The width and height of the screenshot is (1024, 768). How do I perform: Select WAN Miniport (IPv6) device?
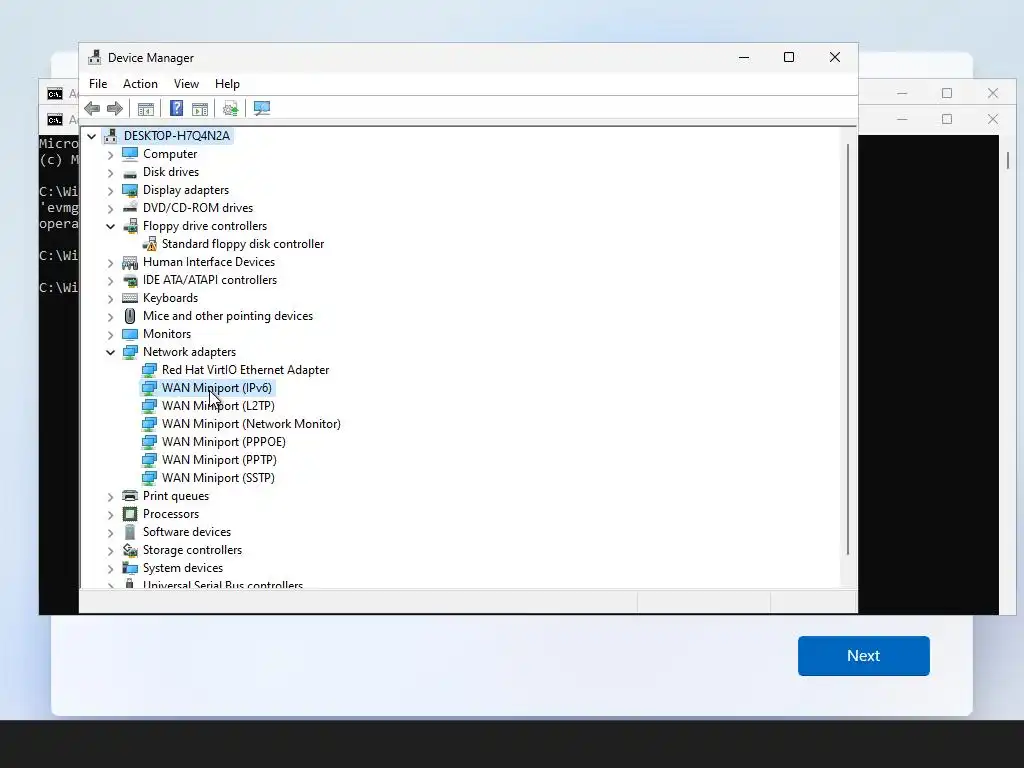(x=216, y=388)
